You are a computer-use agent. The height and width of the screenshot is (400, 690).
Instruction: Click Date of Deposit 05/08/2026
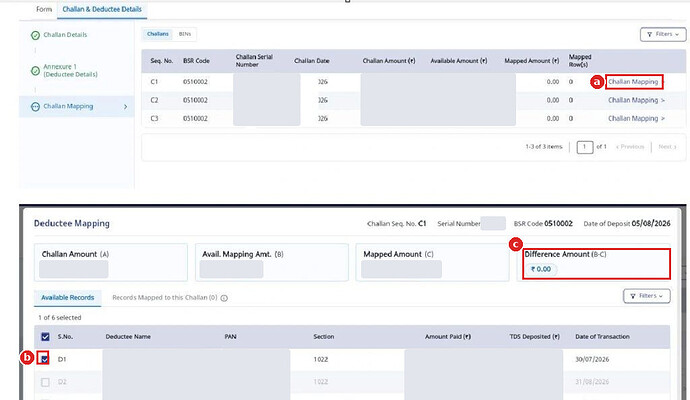click(x=627, y=224)
